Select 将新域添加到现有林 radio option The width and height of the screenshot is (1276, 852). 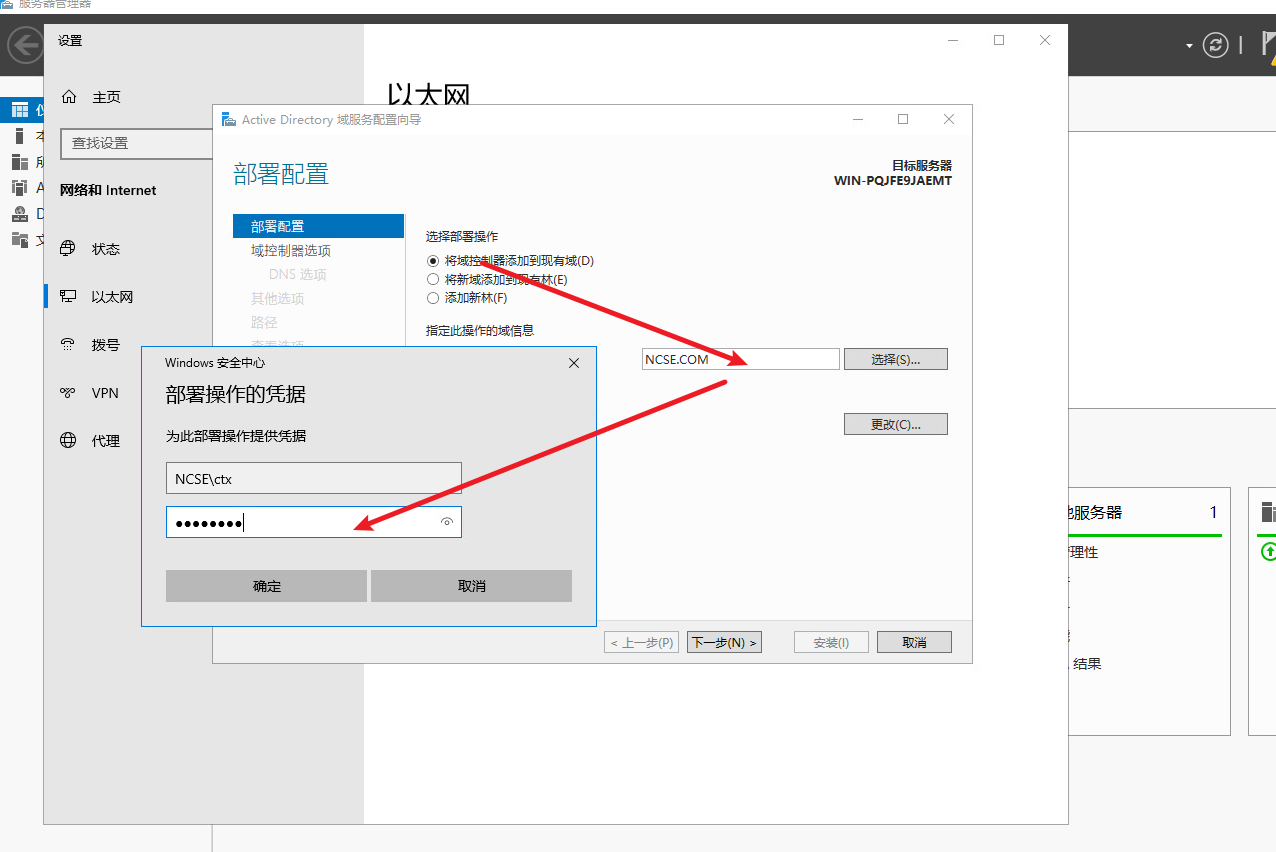(x=433, y=280)
